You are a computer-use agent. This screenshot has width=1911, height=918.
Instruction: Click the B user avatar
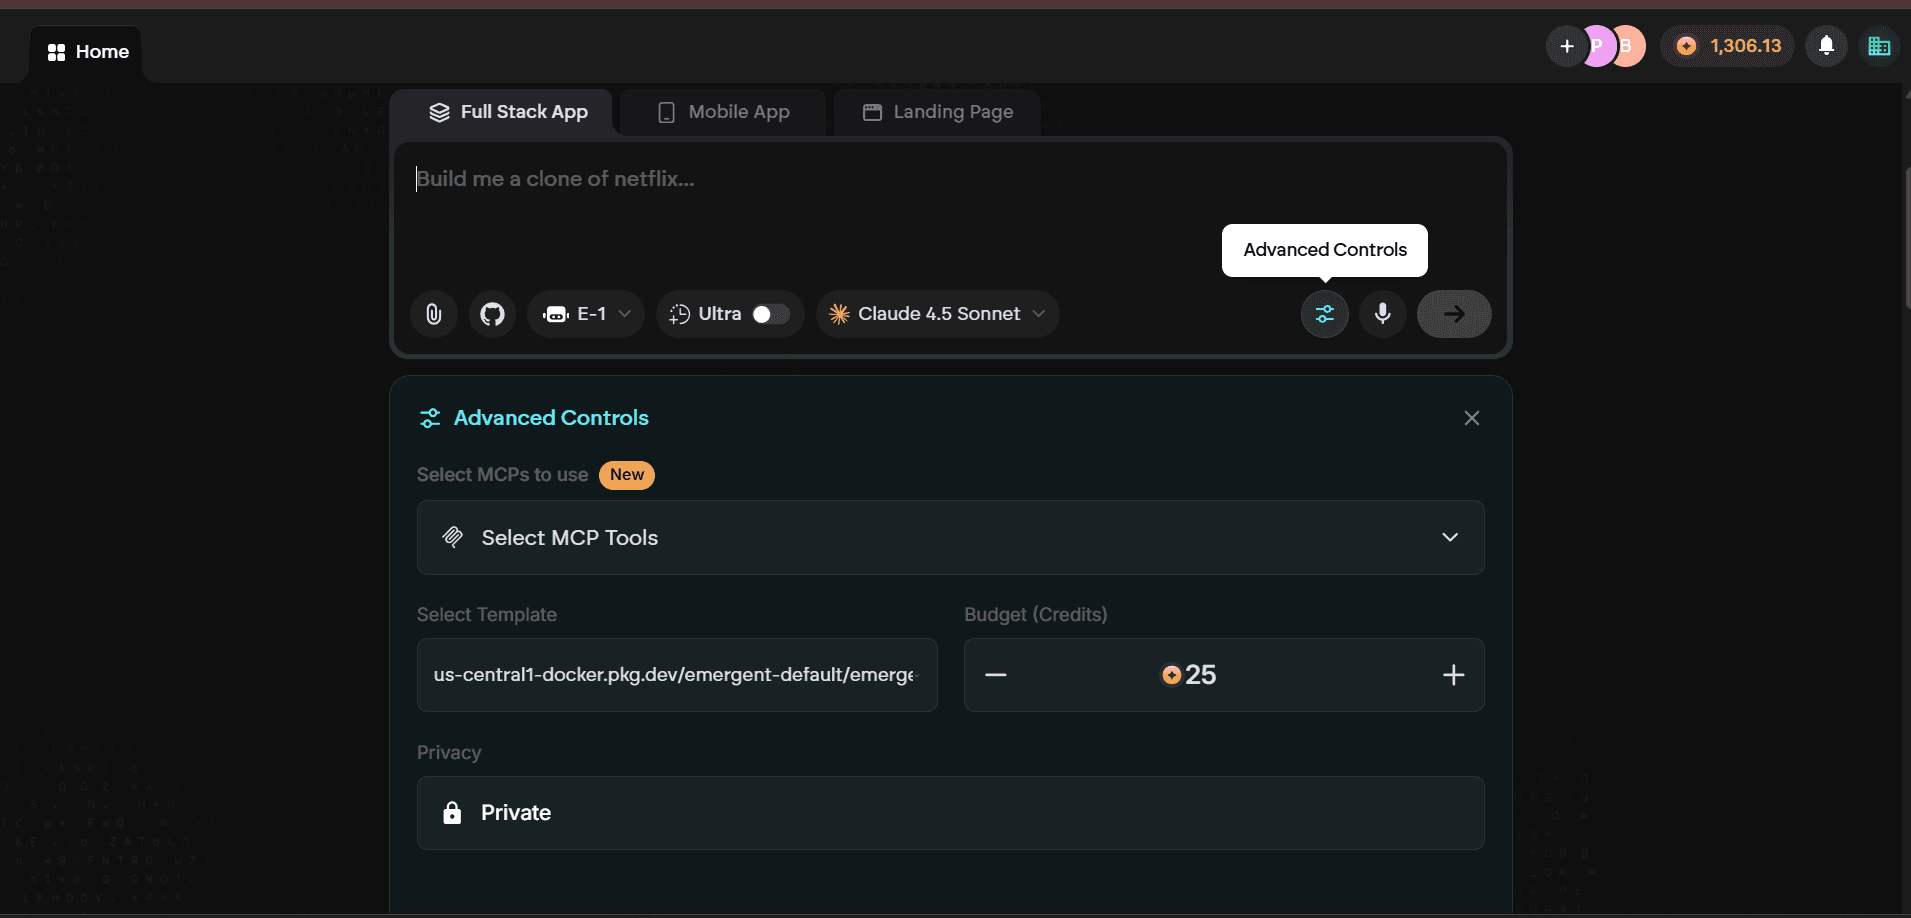click(1628, 46)
